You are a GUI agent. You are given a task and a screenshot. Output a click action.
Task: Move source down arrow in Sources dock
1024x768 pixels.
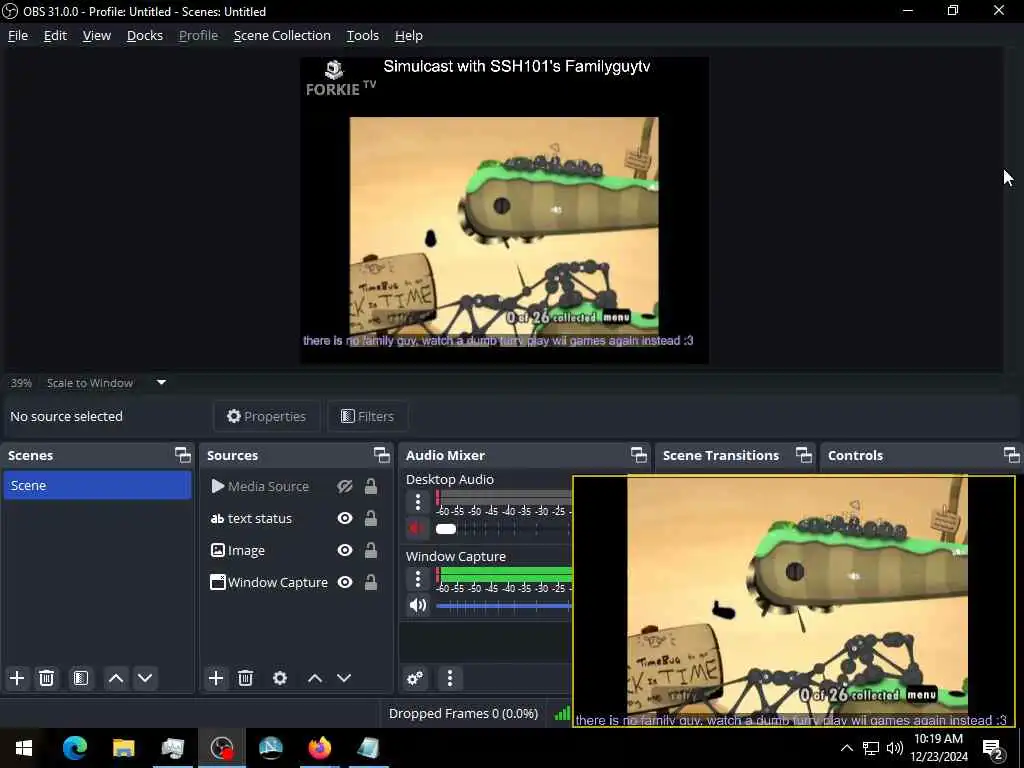point(344,678)
